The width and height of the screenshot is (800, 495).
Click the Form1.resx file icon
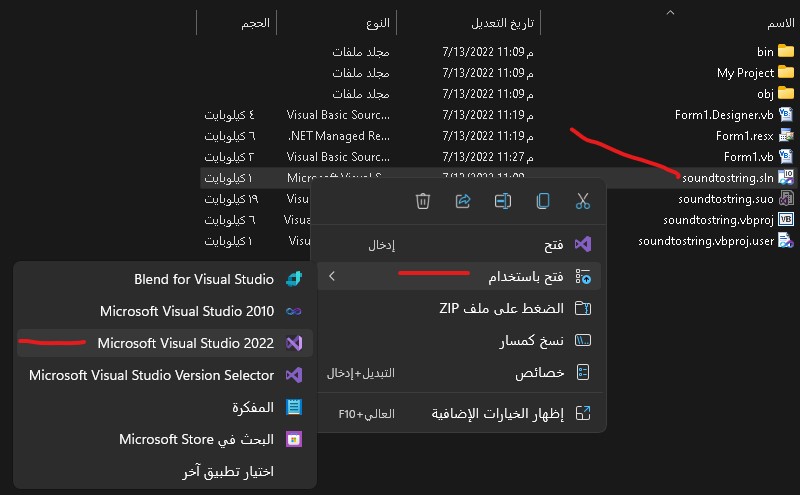tap(786, 135)
